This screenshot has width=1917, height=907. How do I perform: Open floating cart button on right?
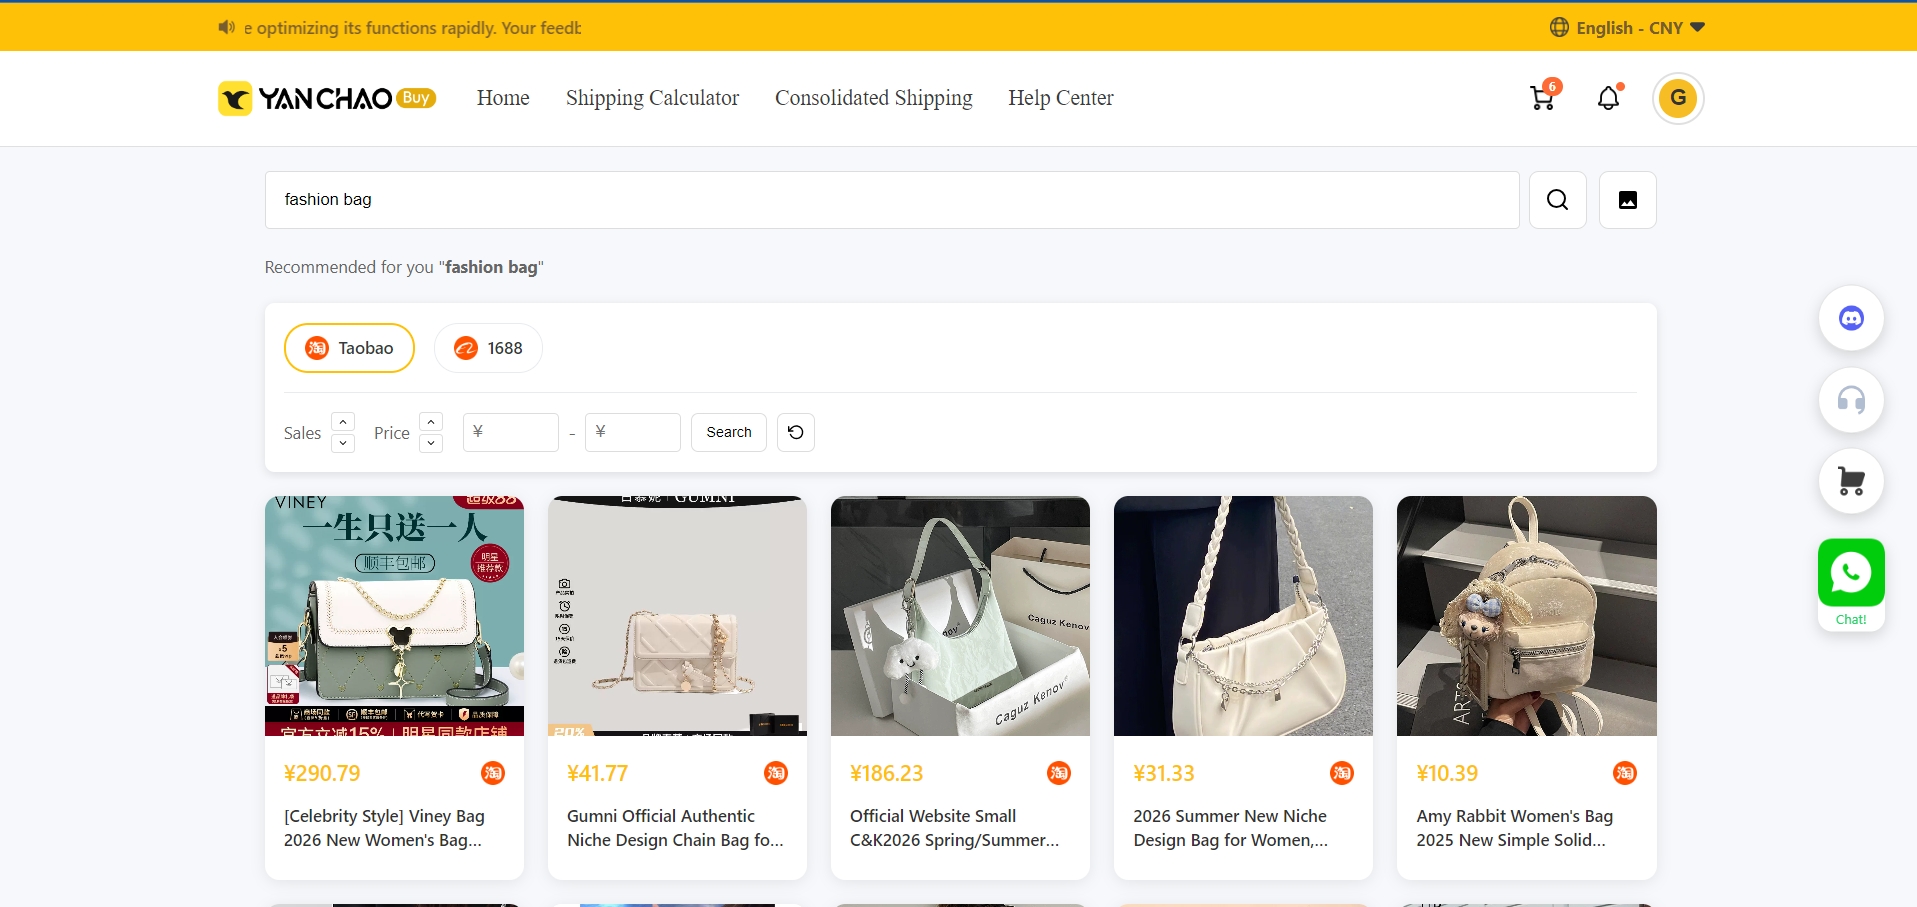point(1851,482)
